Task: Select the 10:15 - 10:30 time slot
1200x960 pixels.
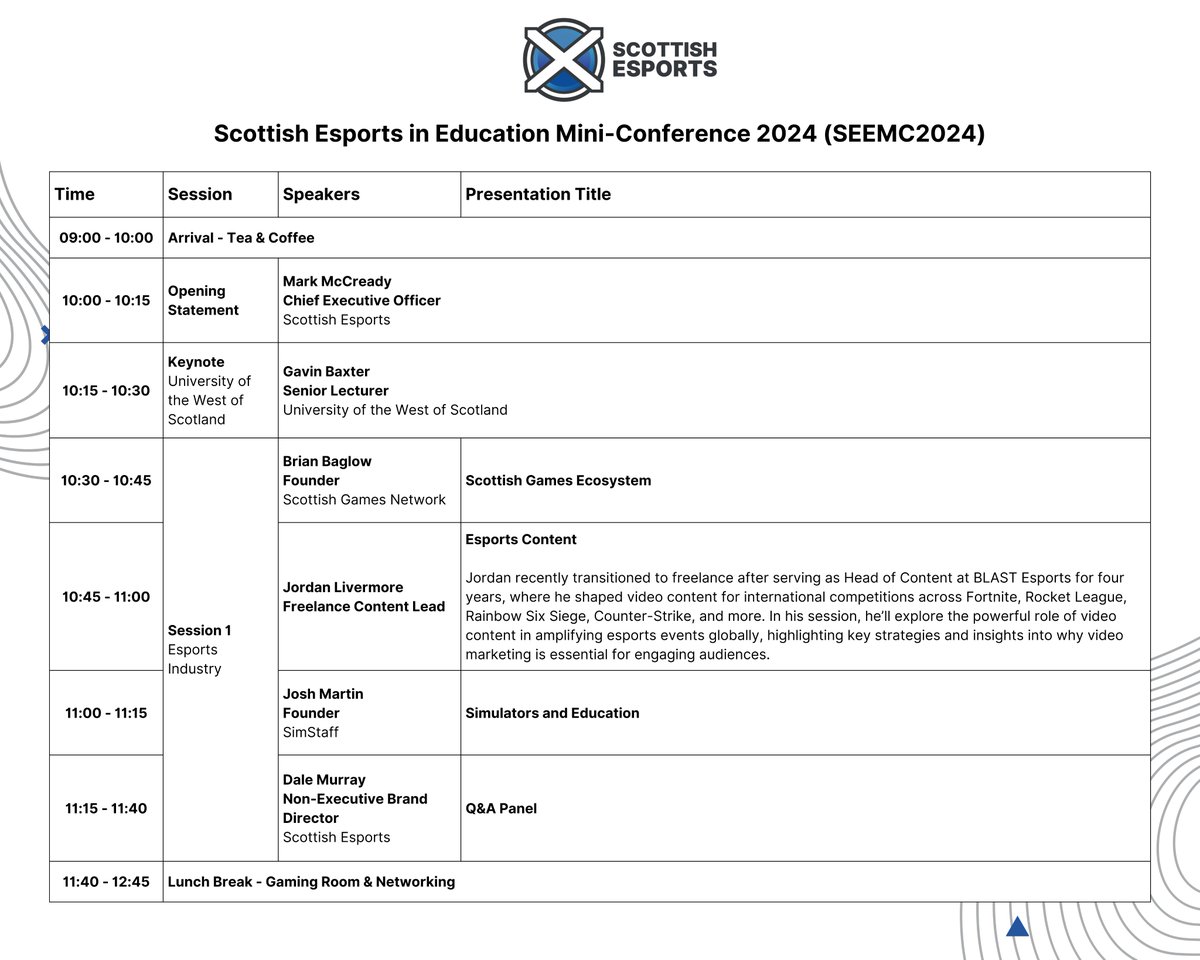Action: click(x=106, y=391)
